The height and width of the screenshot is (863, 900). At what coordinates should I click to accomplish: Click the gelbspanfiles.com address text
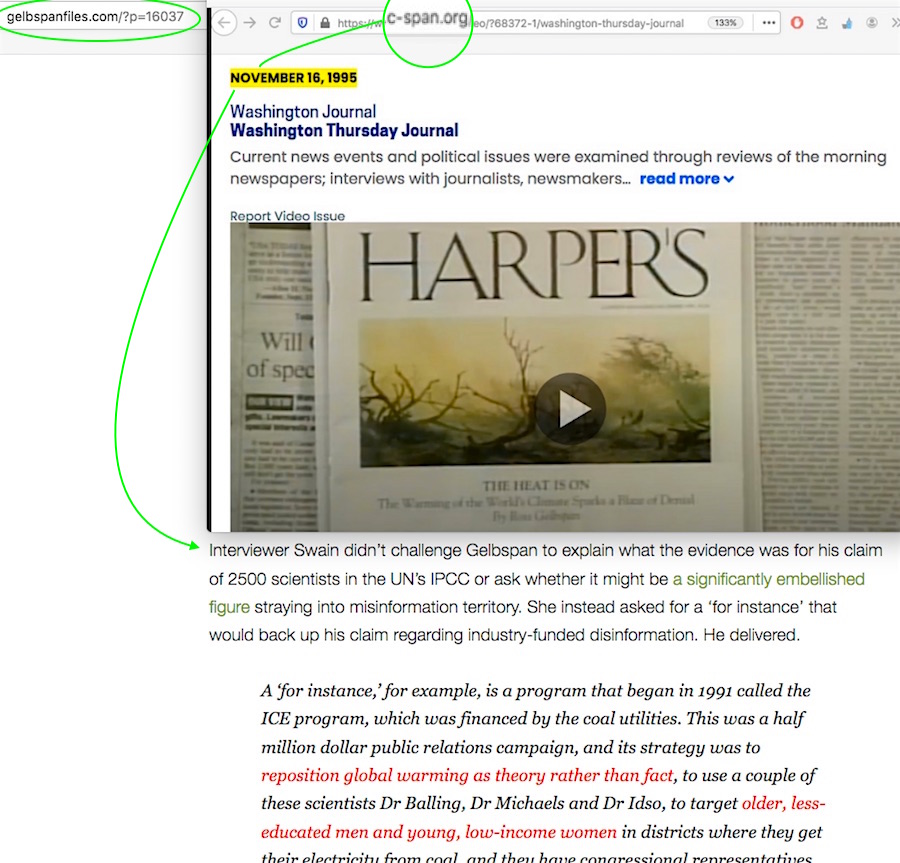point(95,18)
